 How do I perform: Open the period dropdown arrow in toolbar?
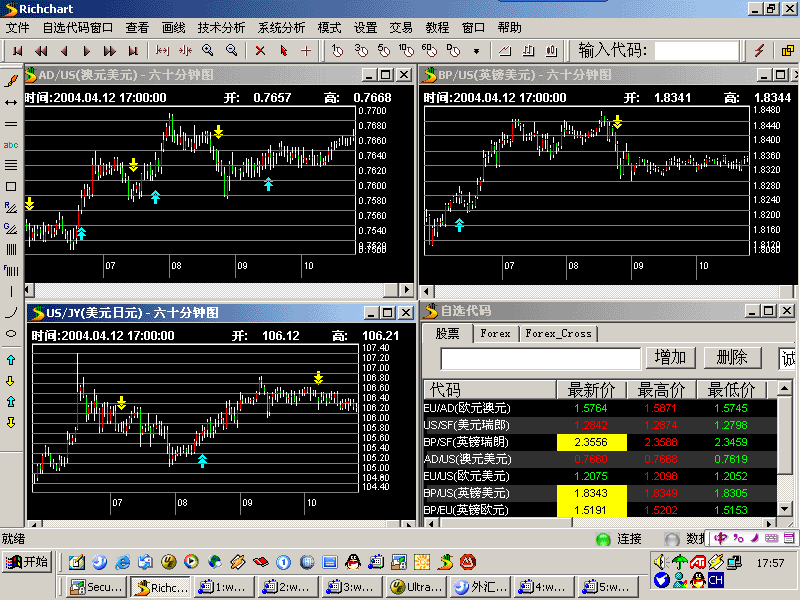[x=477, y=51]
